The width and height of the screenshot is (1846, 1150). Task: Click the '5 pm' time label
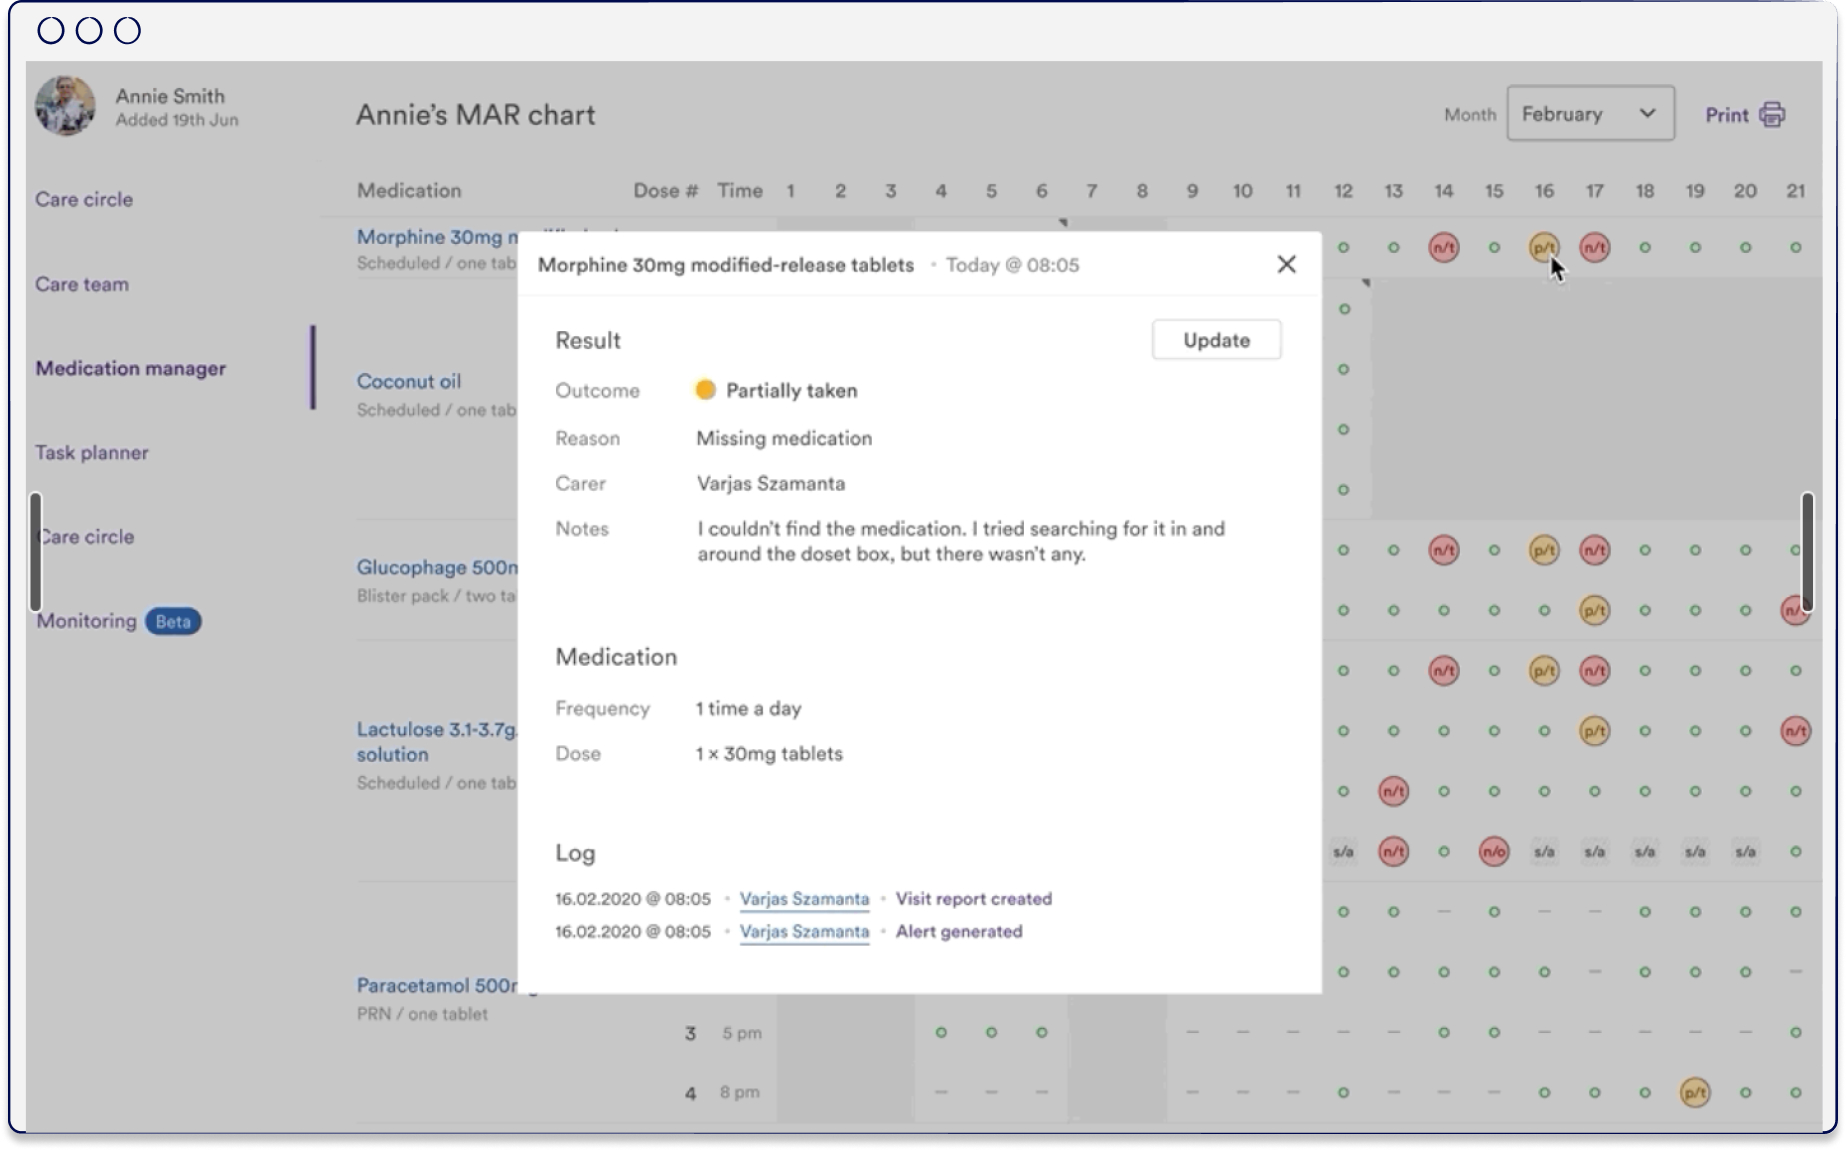[x=741, y=1032]
